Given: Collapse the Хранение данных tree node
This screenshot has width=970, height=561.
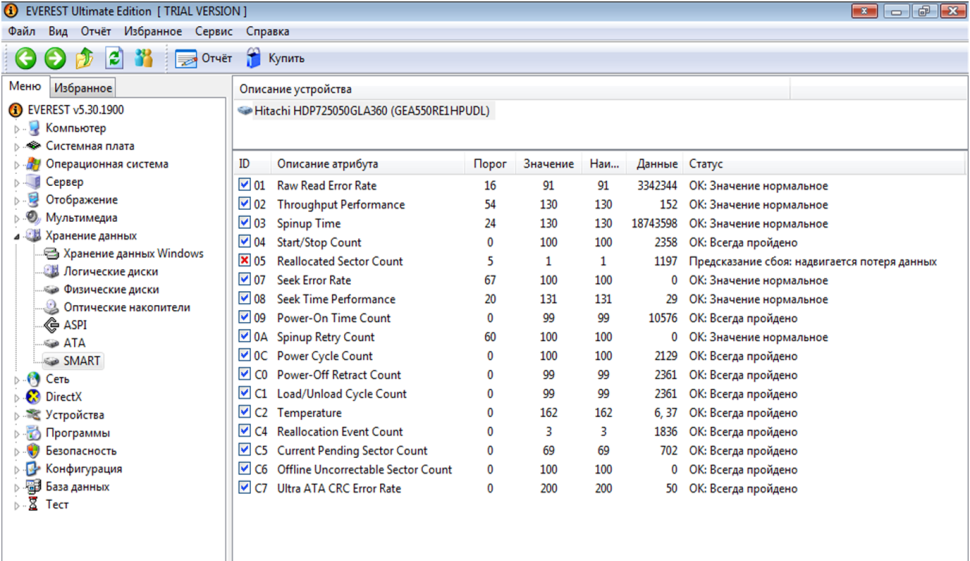Looking at the screenshot, I should point(17,236).
